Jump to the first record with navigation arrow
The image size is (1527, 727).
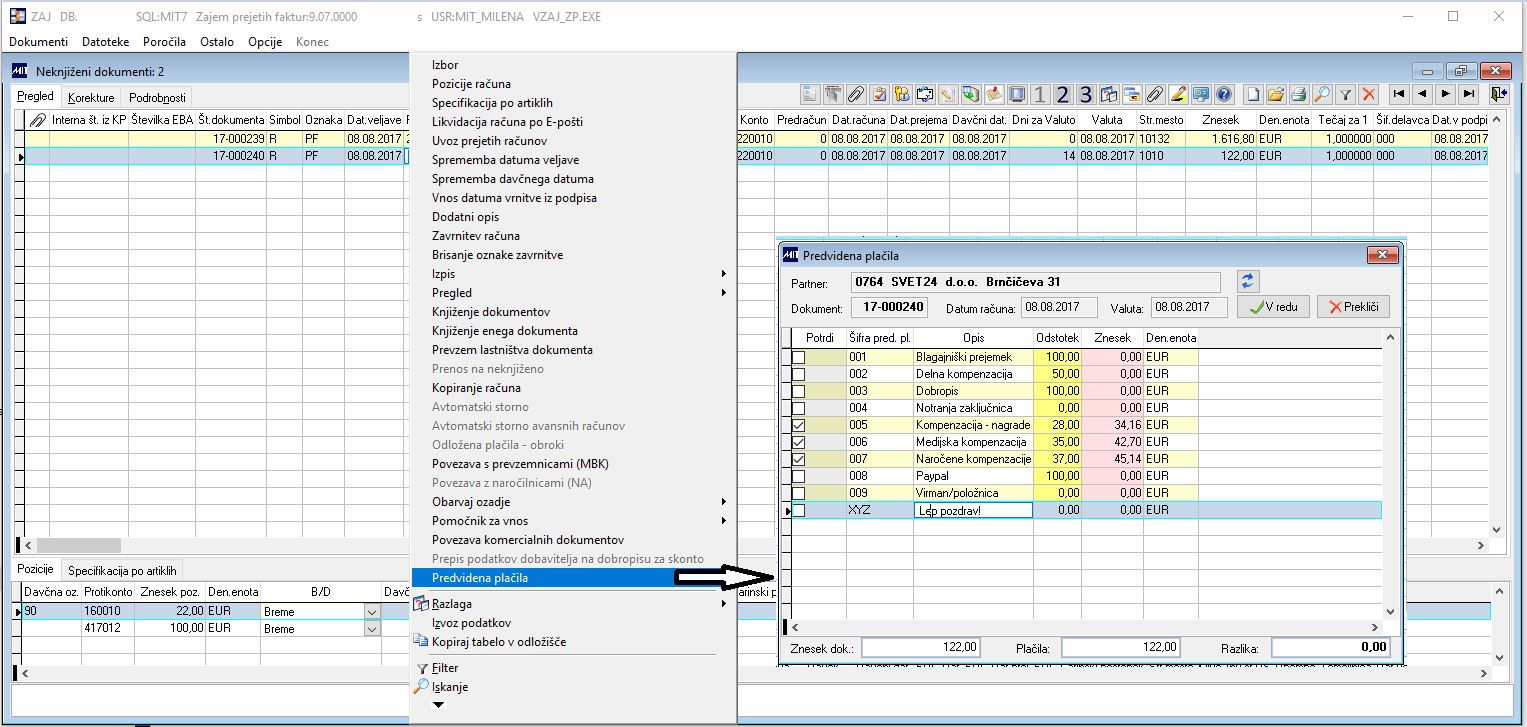coord(1398,94)
